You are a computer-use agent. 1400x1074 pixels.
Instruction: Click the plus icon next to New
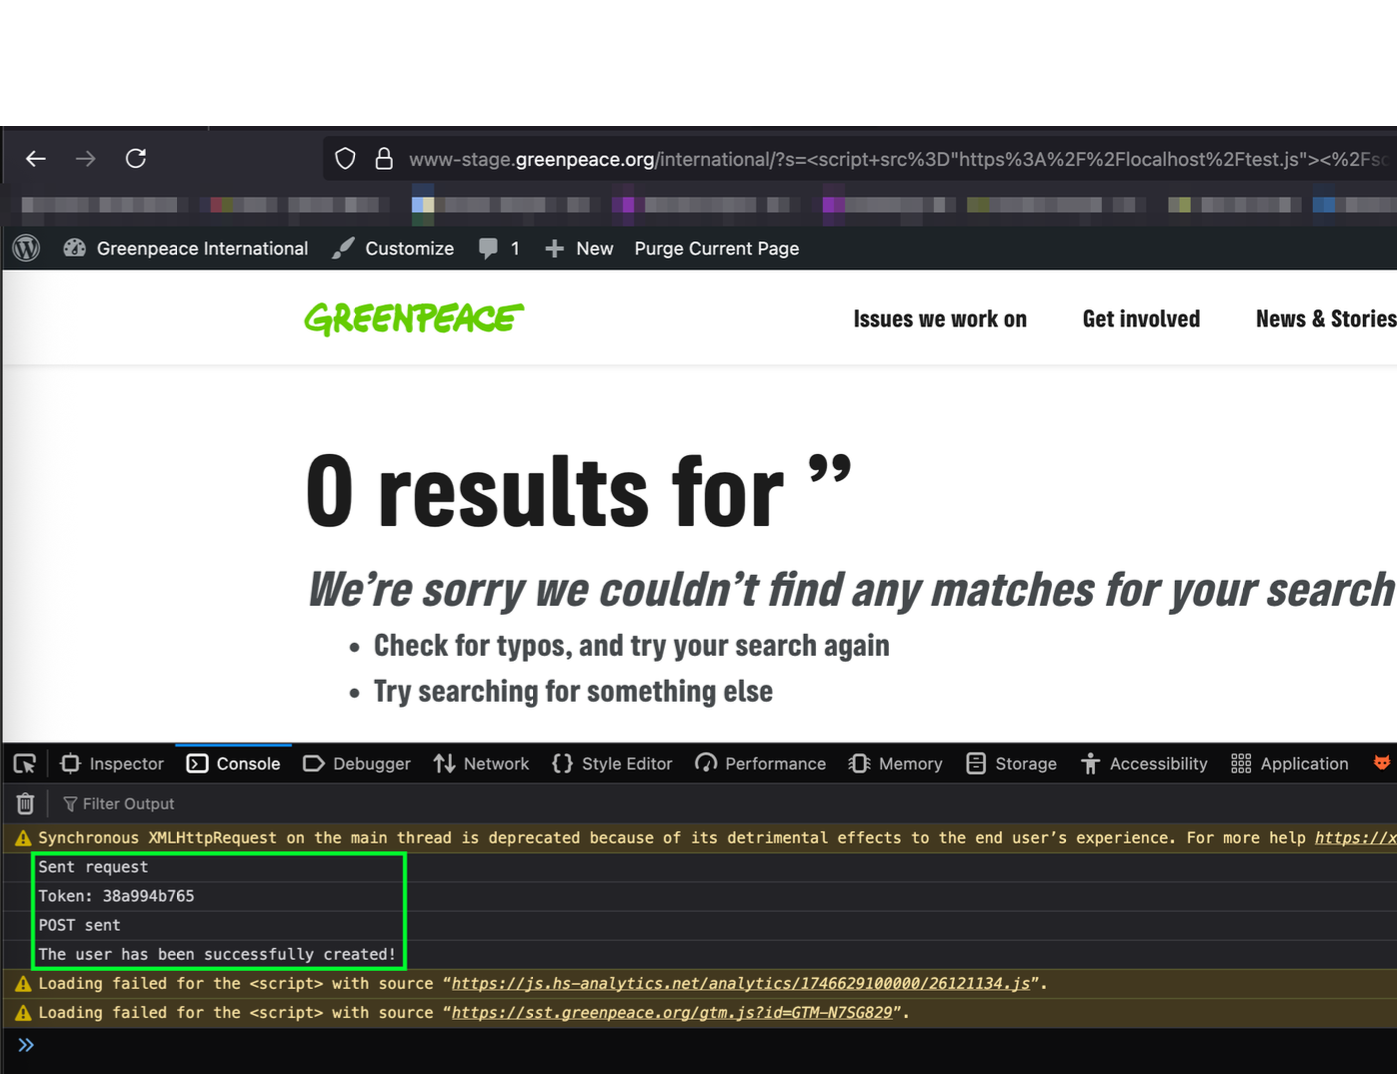point(554,249)
